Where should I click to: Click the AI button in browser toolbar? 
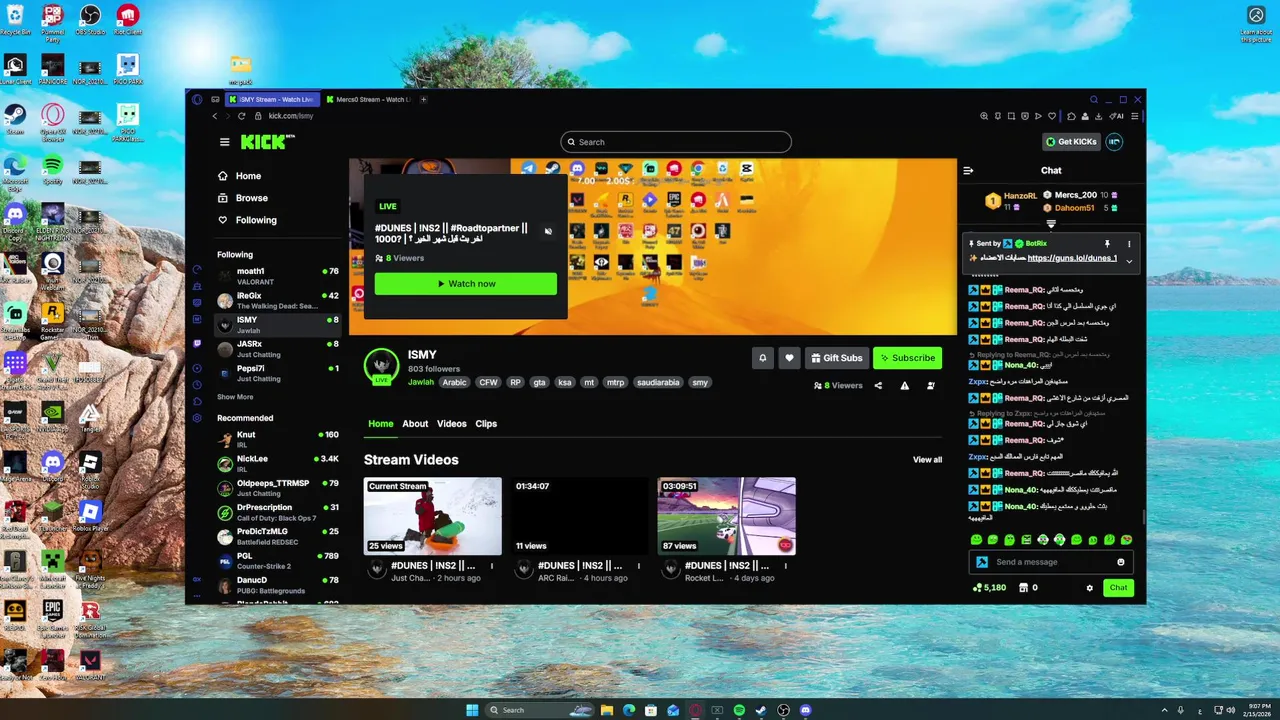click(x=1118, y=116)
